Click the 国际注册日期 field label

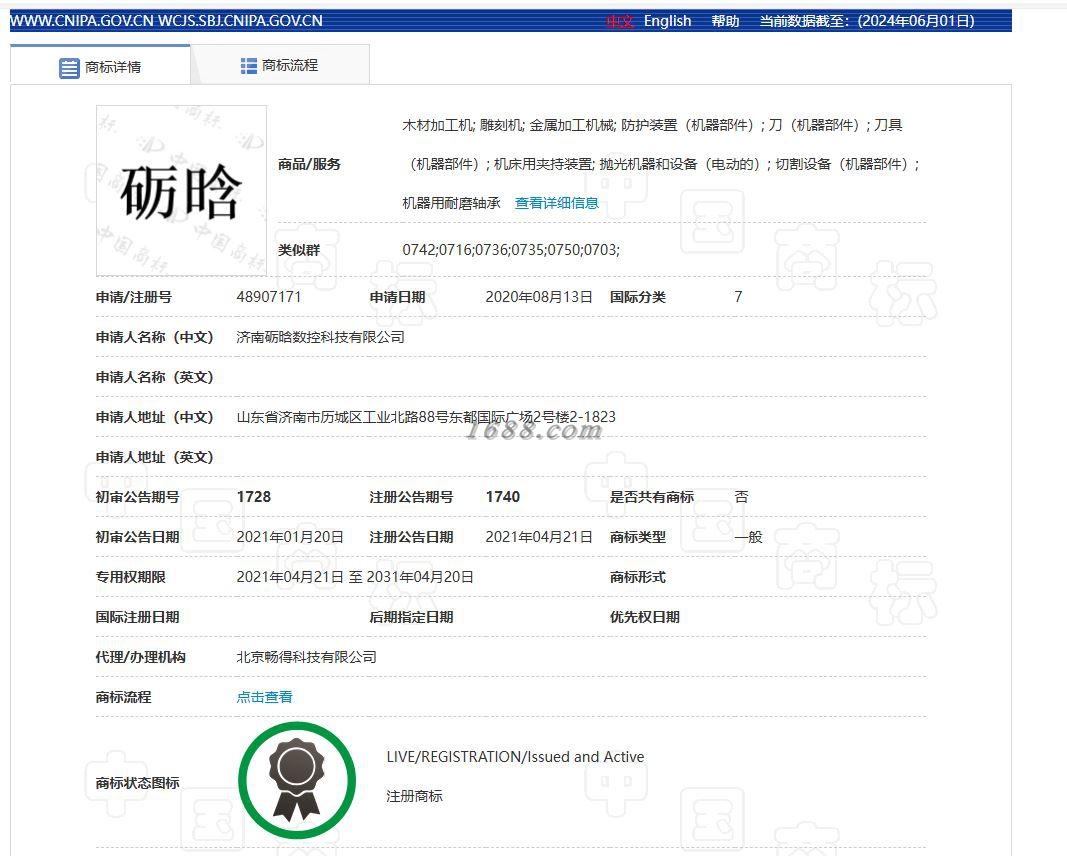(x=137, y=617)
